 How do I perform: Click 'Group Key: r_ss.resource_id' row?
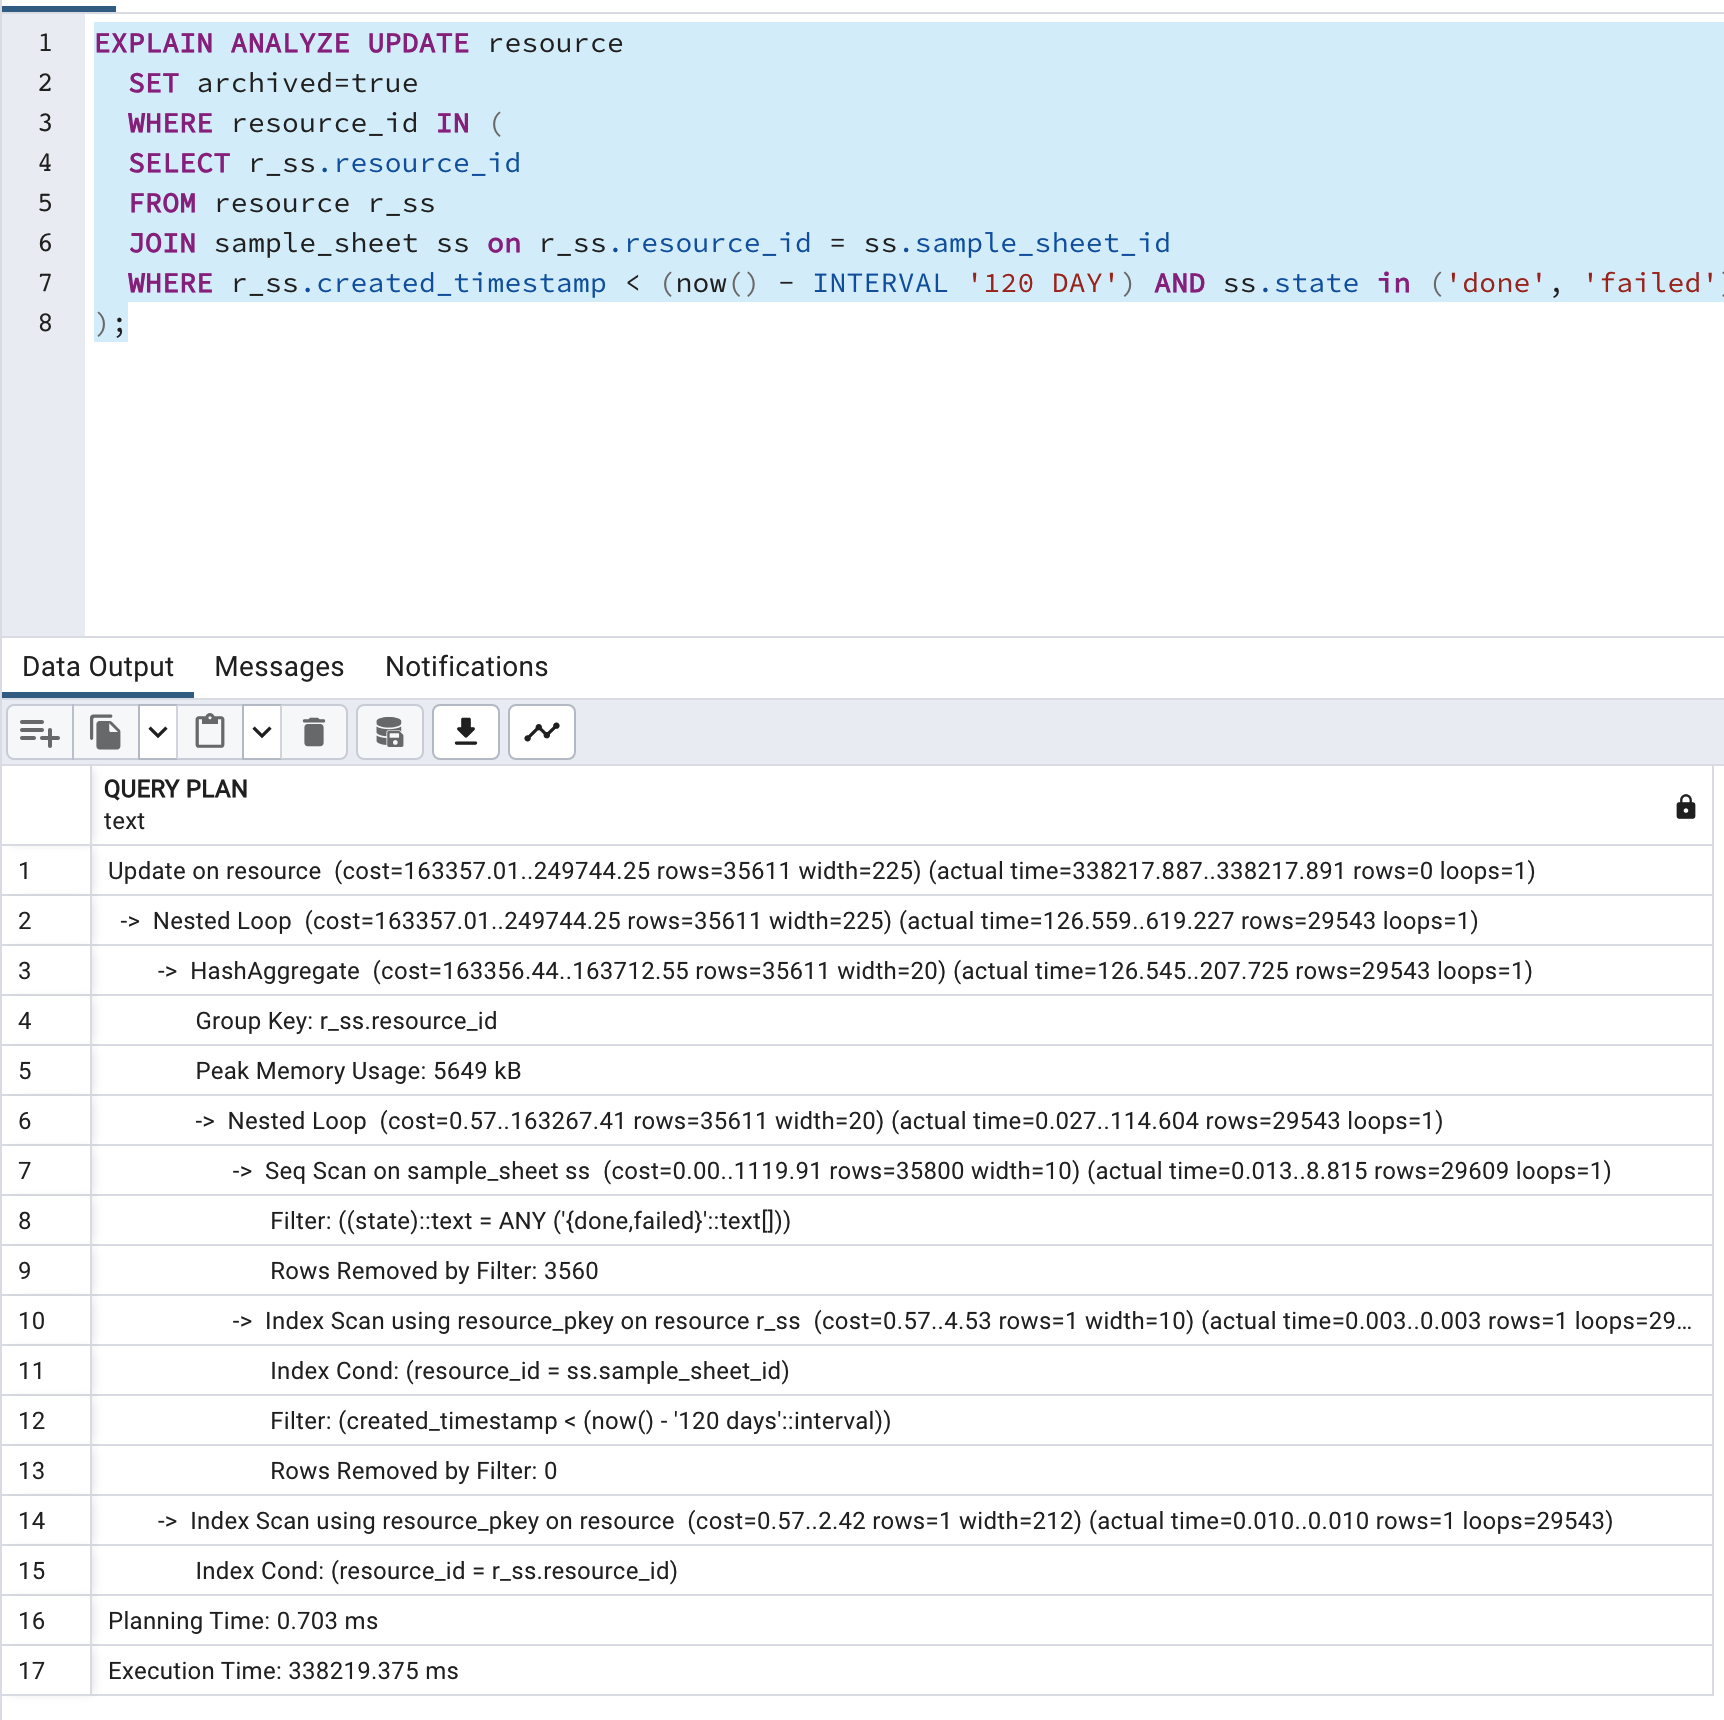(x=901, y=1021)
